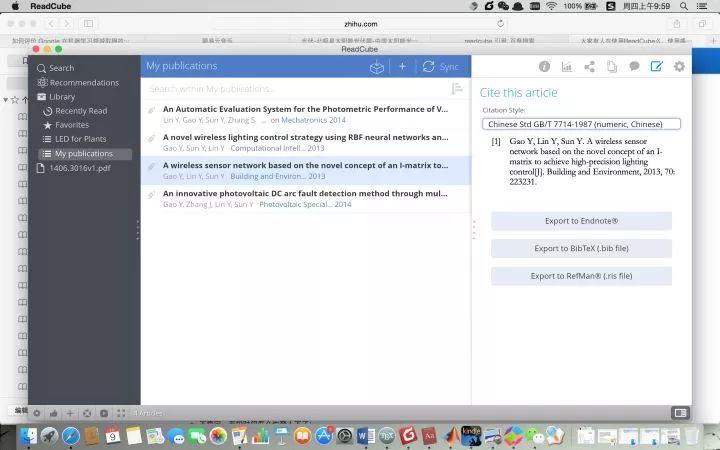Click the fullscreen icon in bottom toolbar

[x=121, y=413]
